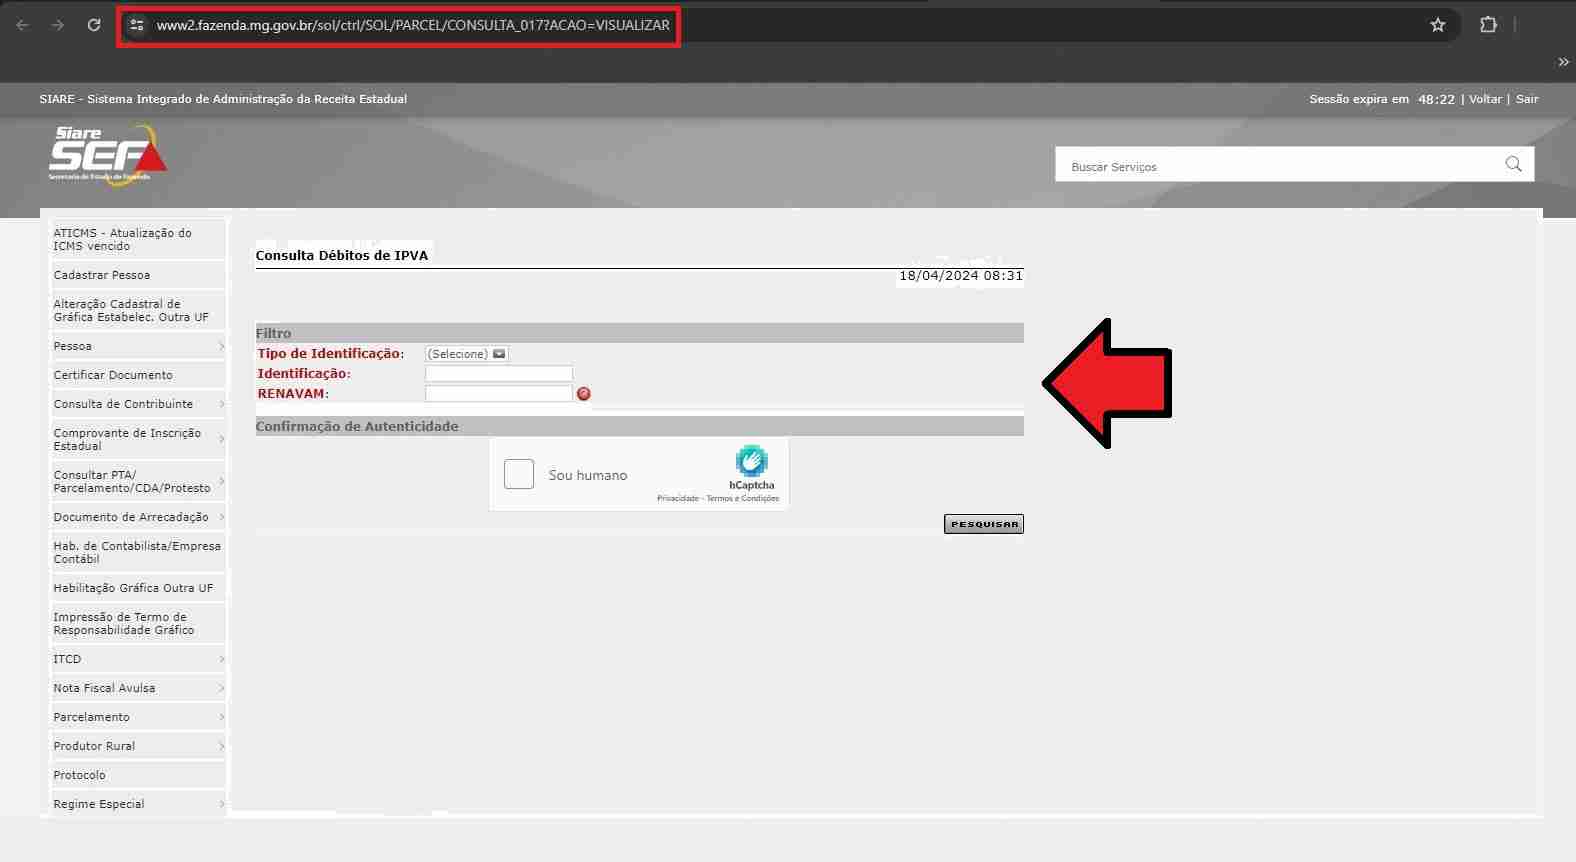The width and height of the screenshot is (1576, 862).
Task: Focus the Buscar Serviços search box
Action: pos(1280,166)
